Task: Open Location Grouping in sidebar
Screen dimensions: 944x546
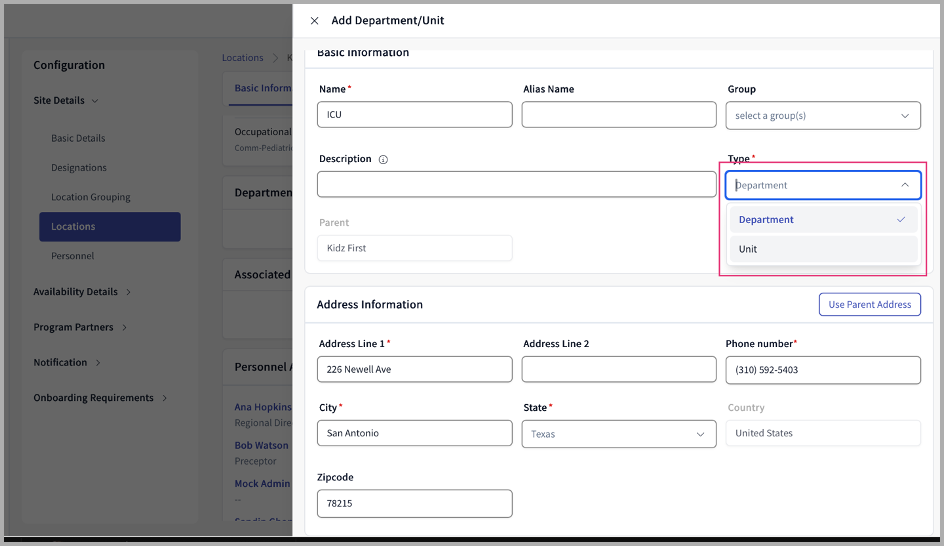Action: (x=91, y=197)
